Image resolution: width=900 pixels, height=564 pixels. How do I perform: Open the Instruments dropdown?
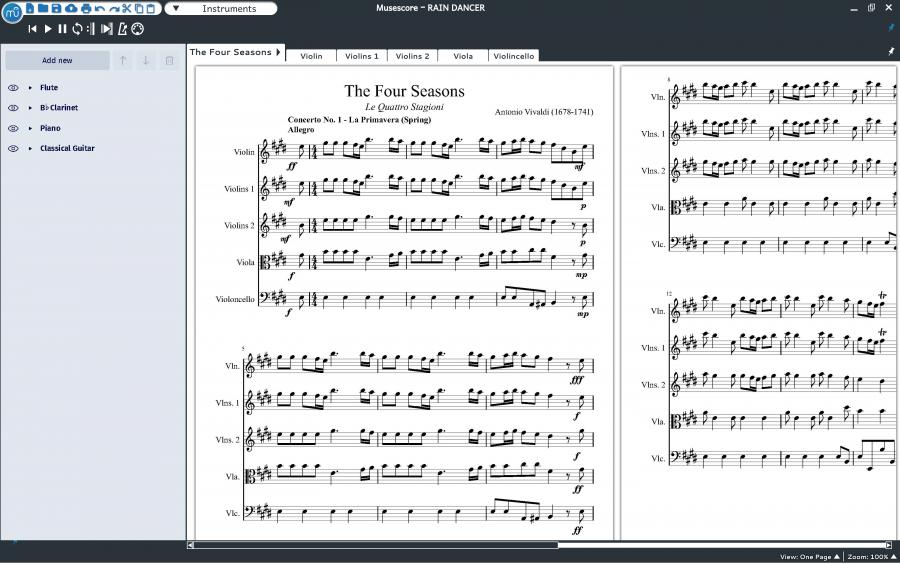(221, 9)
